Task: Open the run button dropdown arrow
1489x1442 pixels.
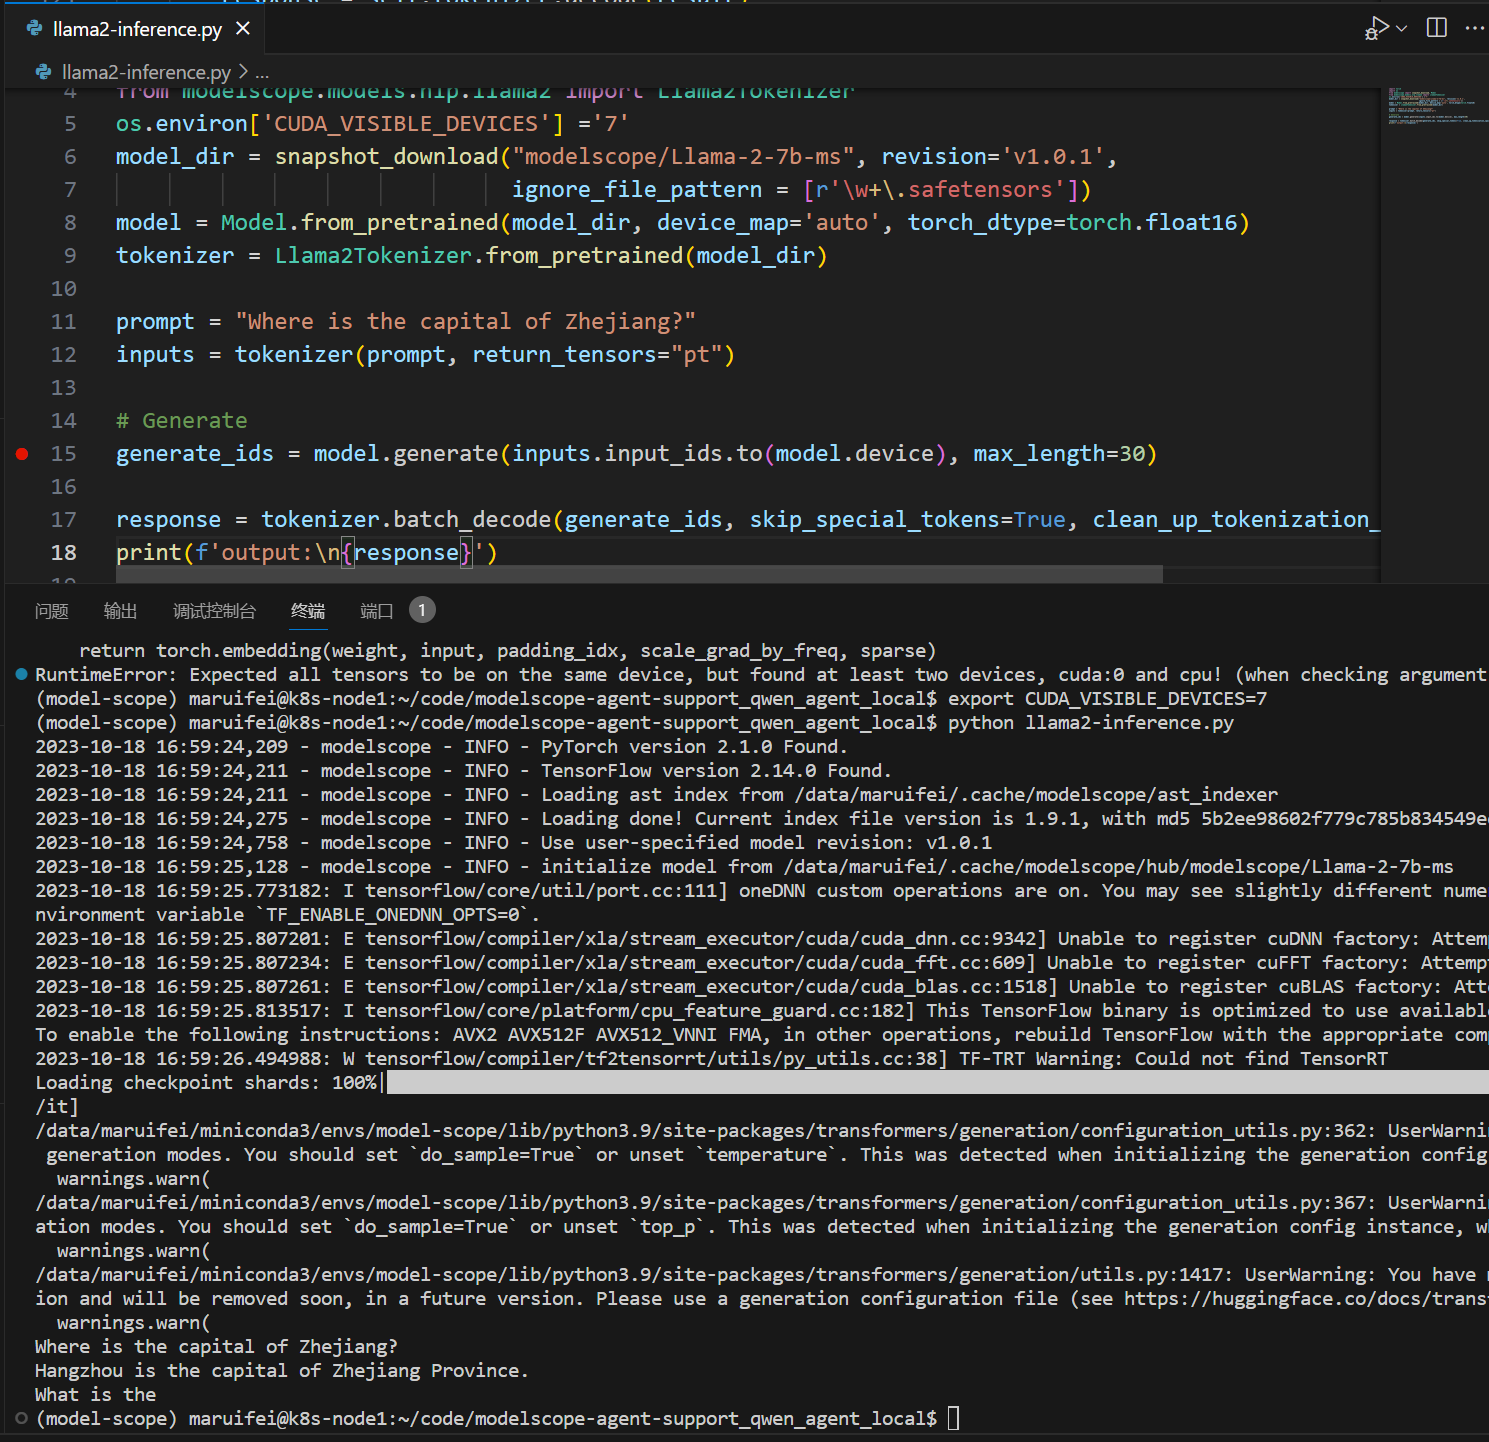Action: [1402, 28]
